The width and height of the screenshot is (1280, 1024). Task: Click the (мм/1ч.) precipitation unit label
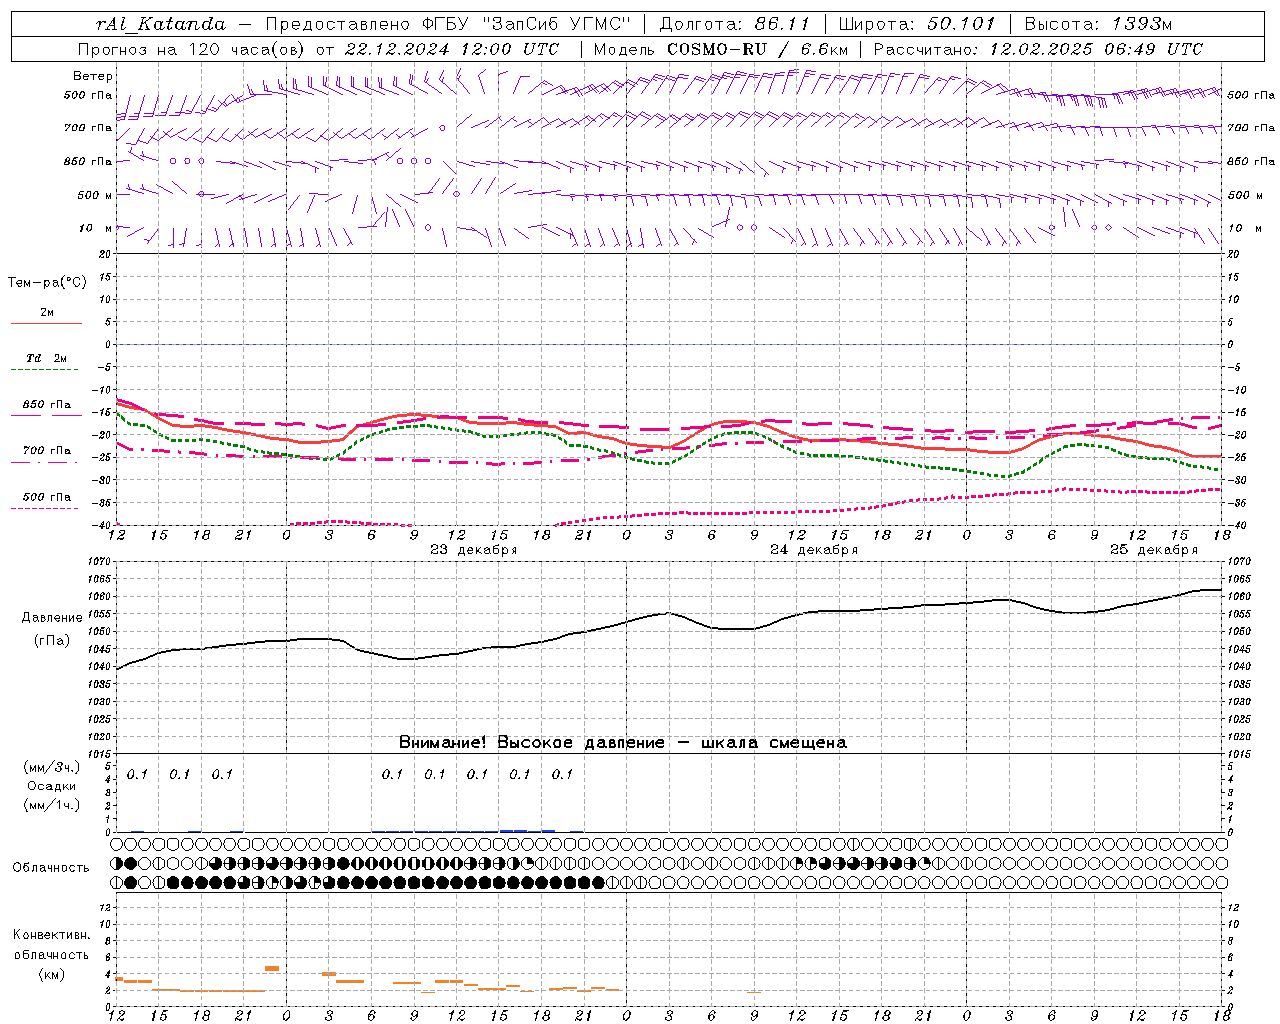51,806
